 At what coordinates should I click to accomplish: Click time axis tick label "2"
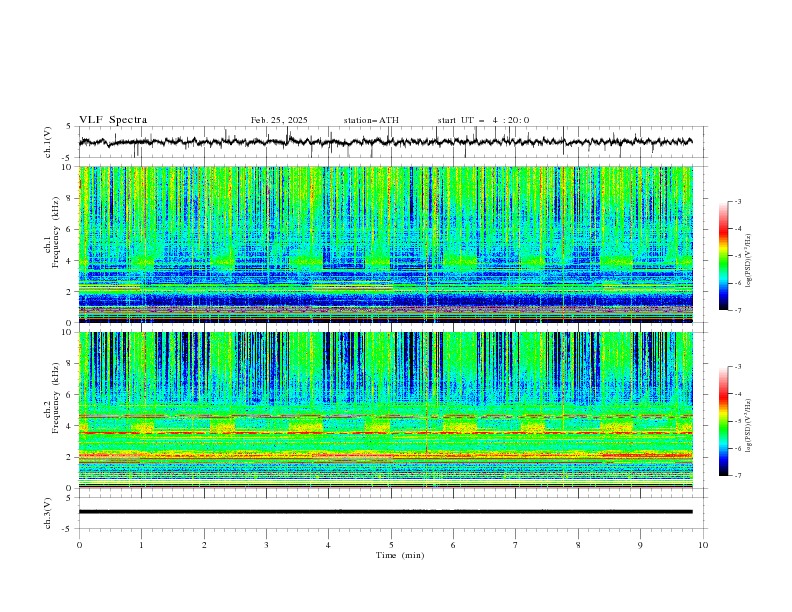(x=204, y=545)
